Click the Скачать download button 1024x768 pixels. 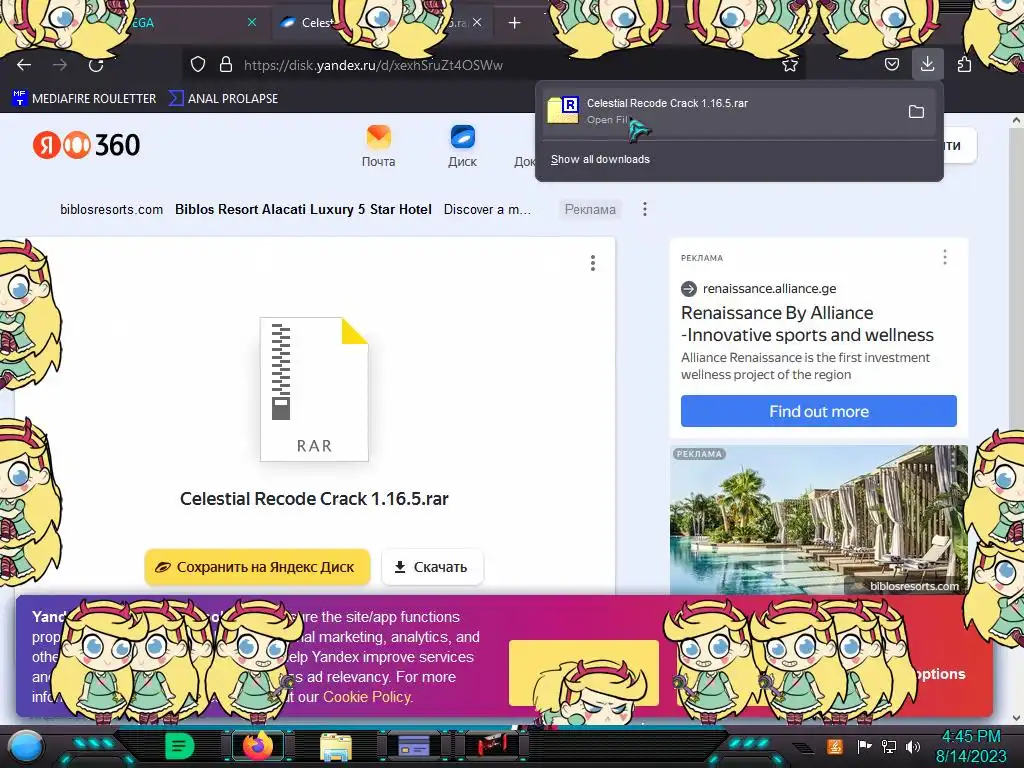432,567
